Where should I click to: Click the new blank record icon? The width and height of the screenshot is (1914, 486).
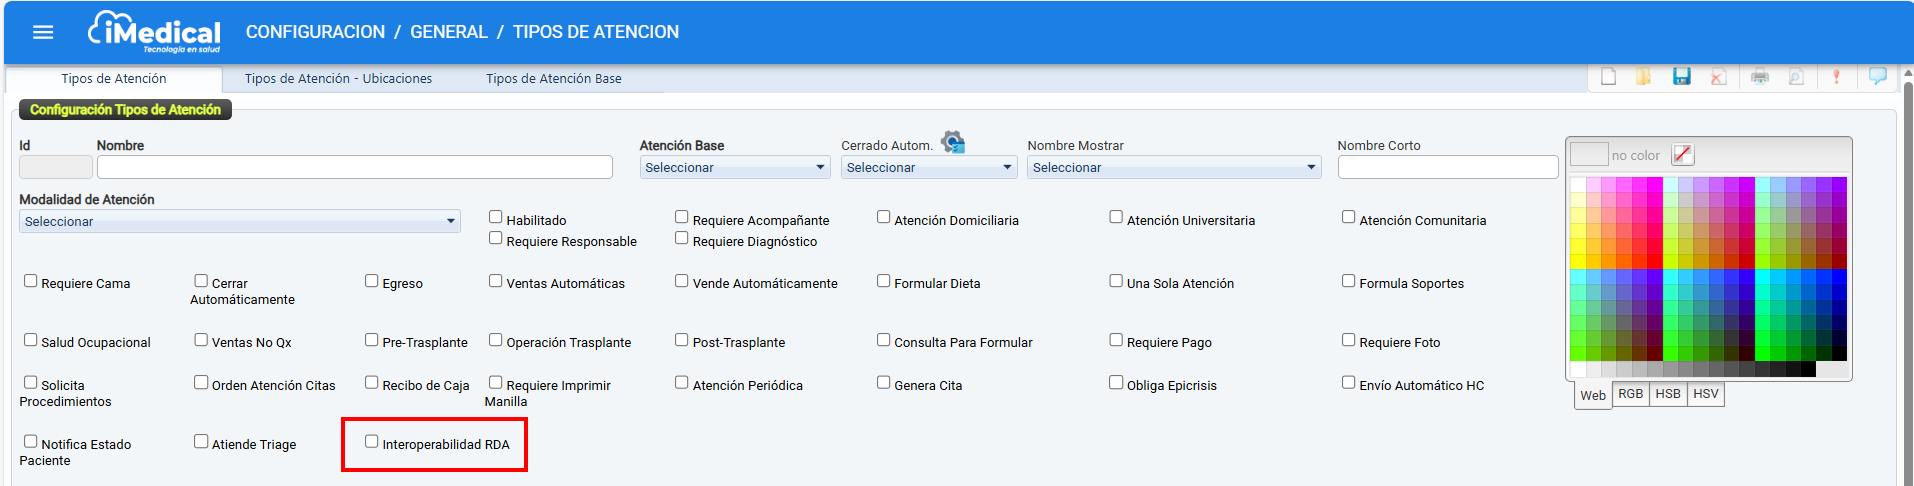1608,77
